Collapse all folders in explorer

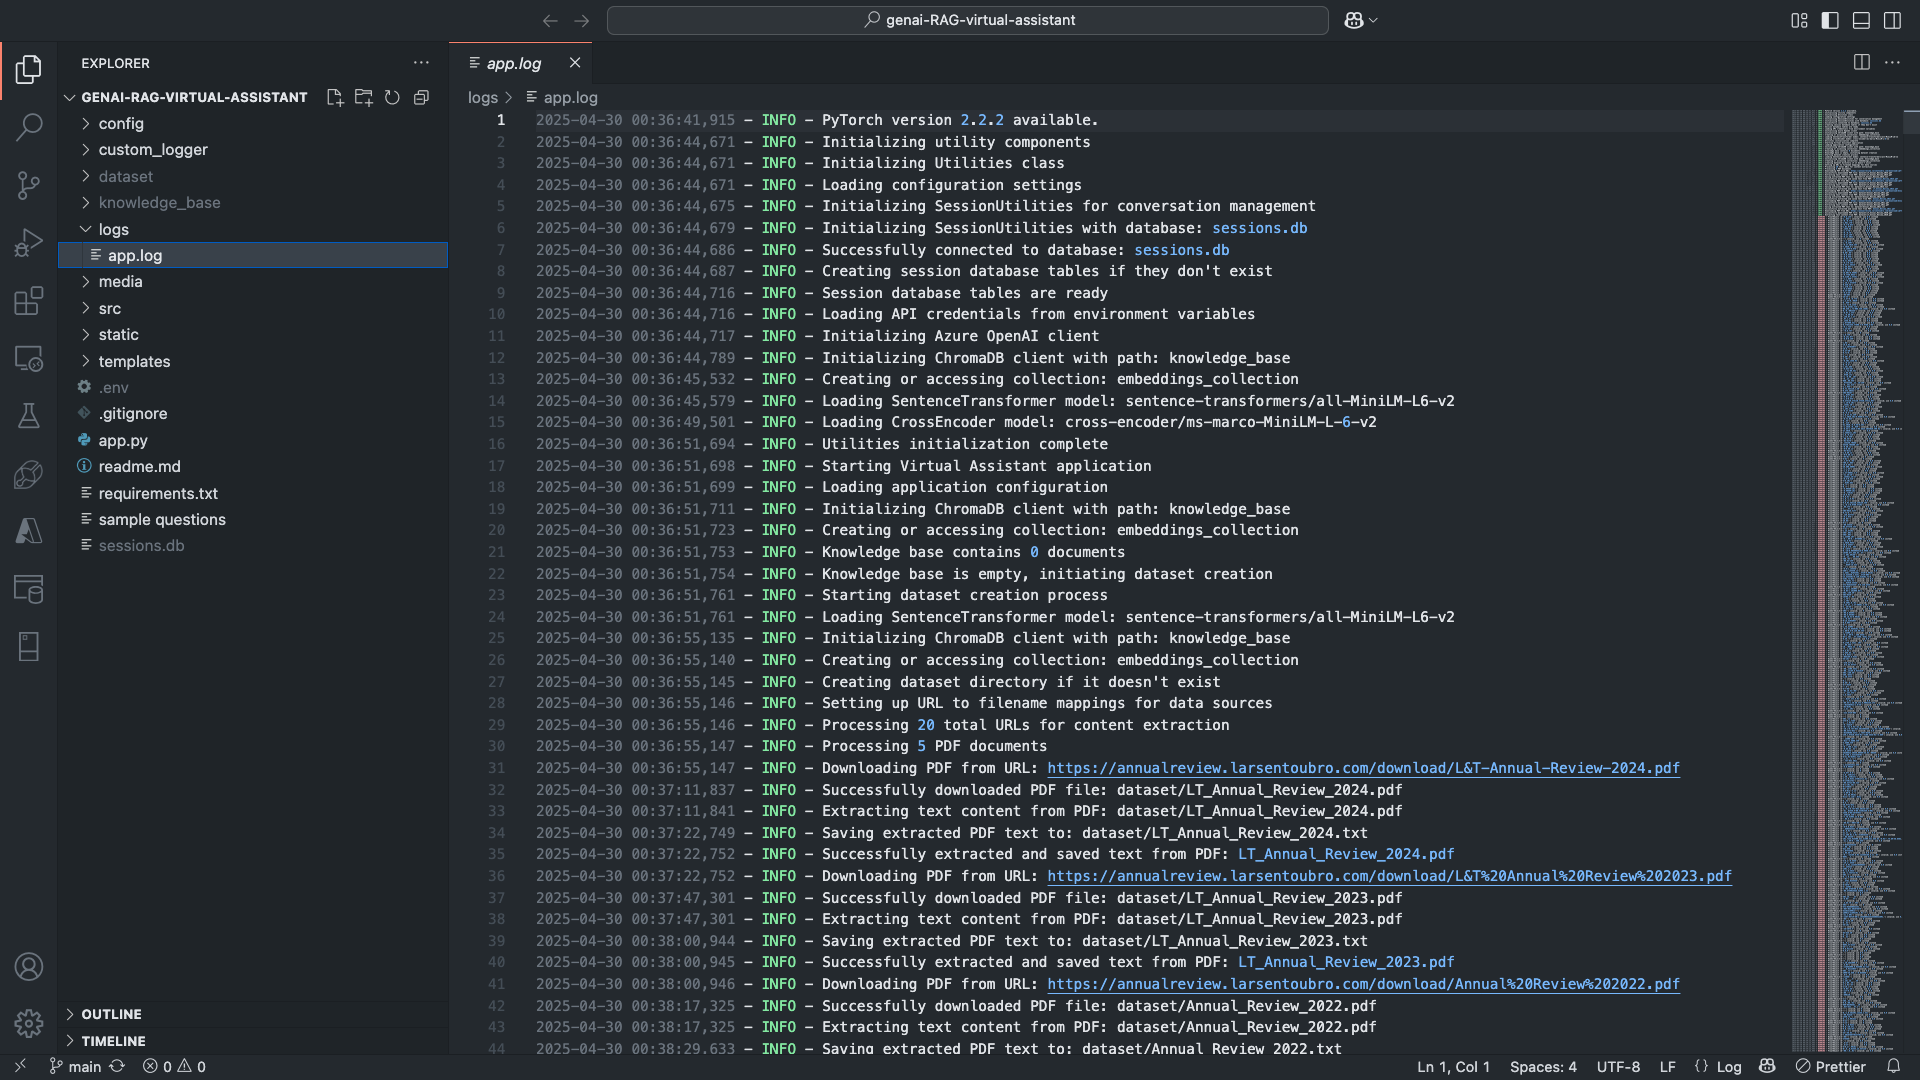point(421,97)
